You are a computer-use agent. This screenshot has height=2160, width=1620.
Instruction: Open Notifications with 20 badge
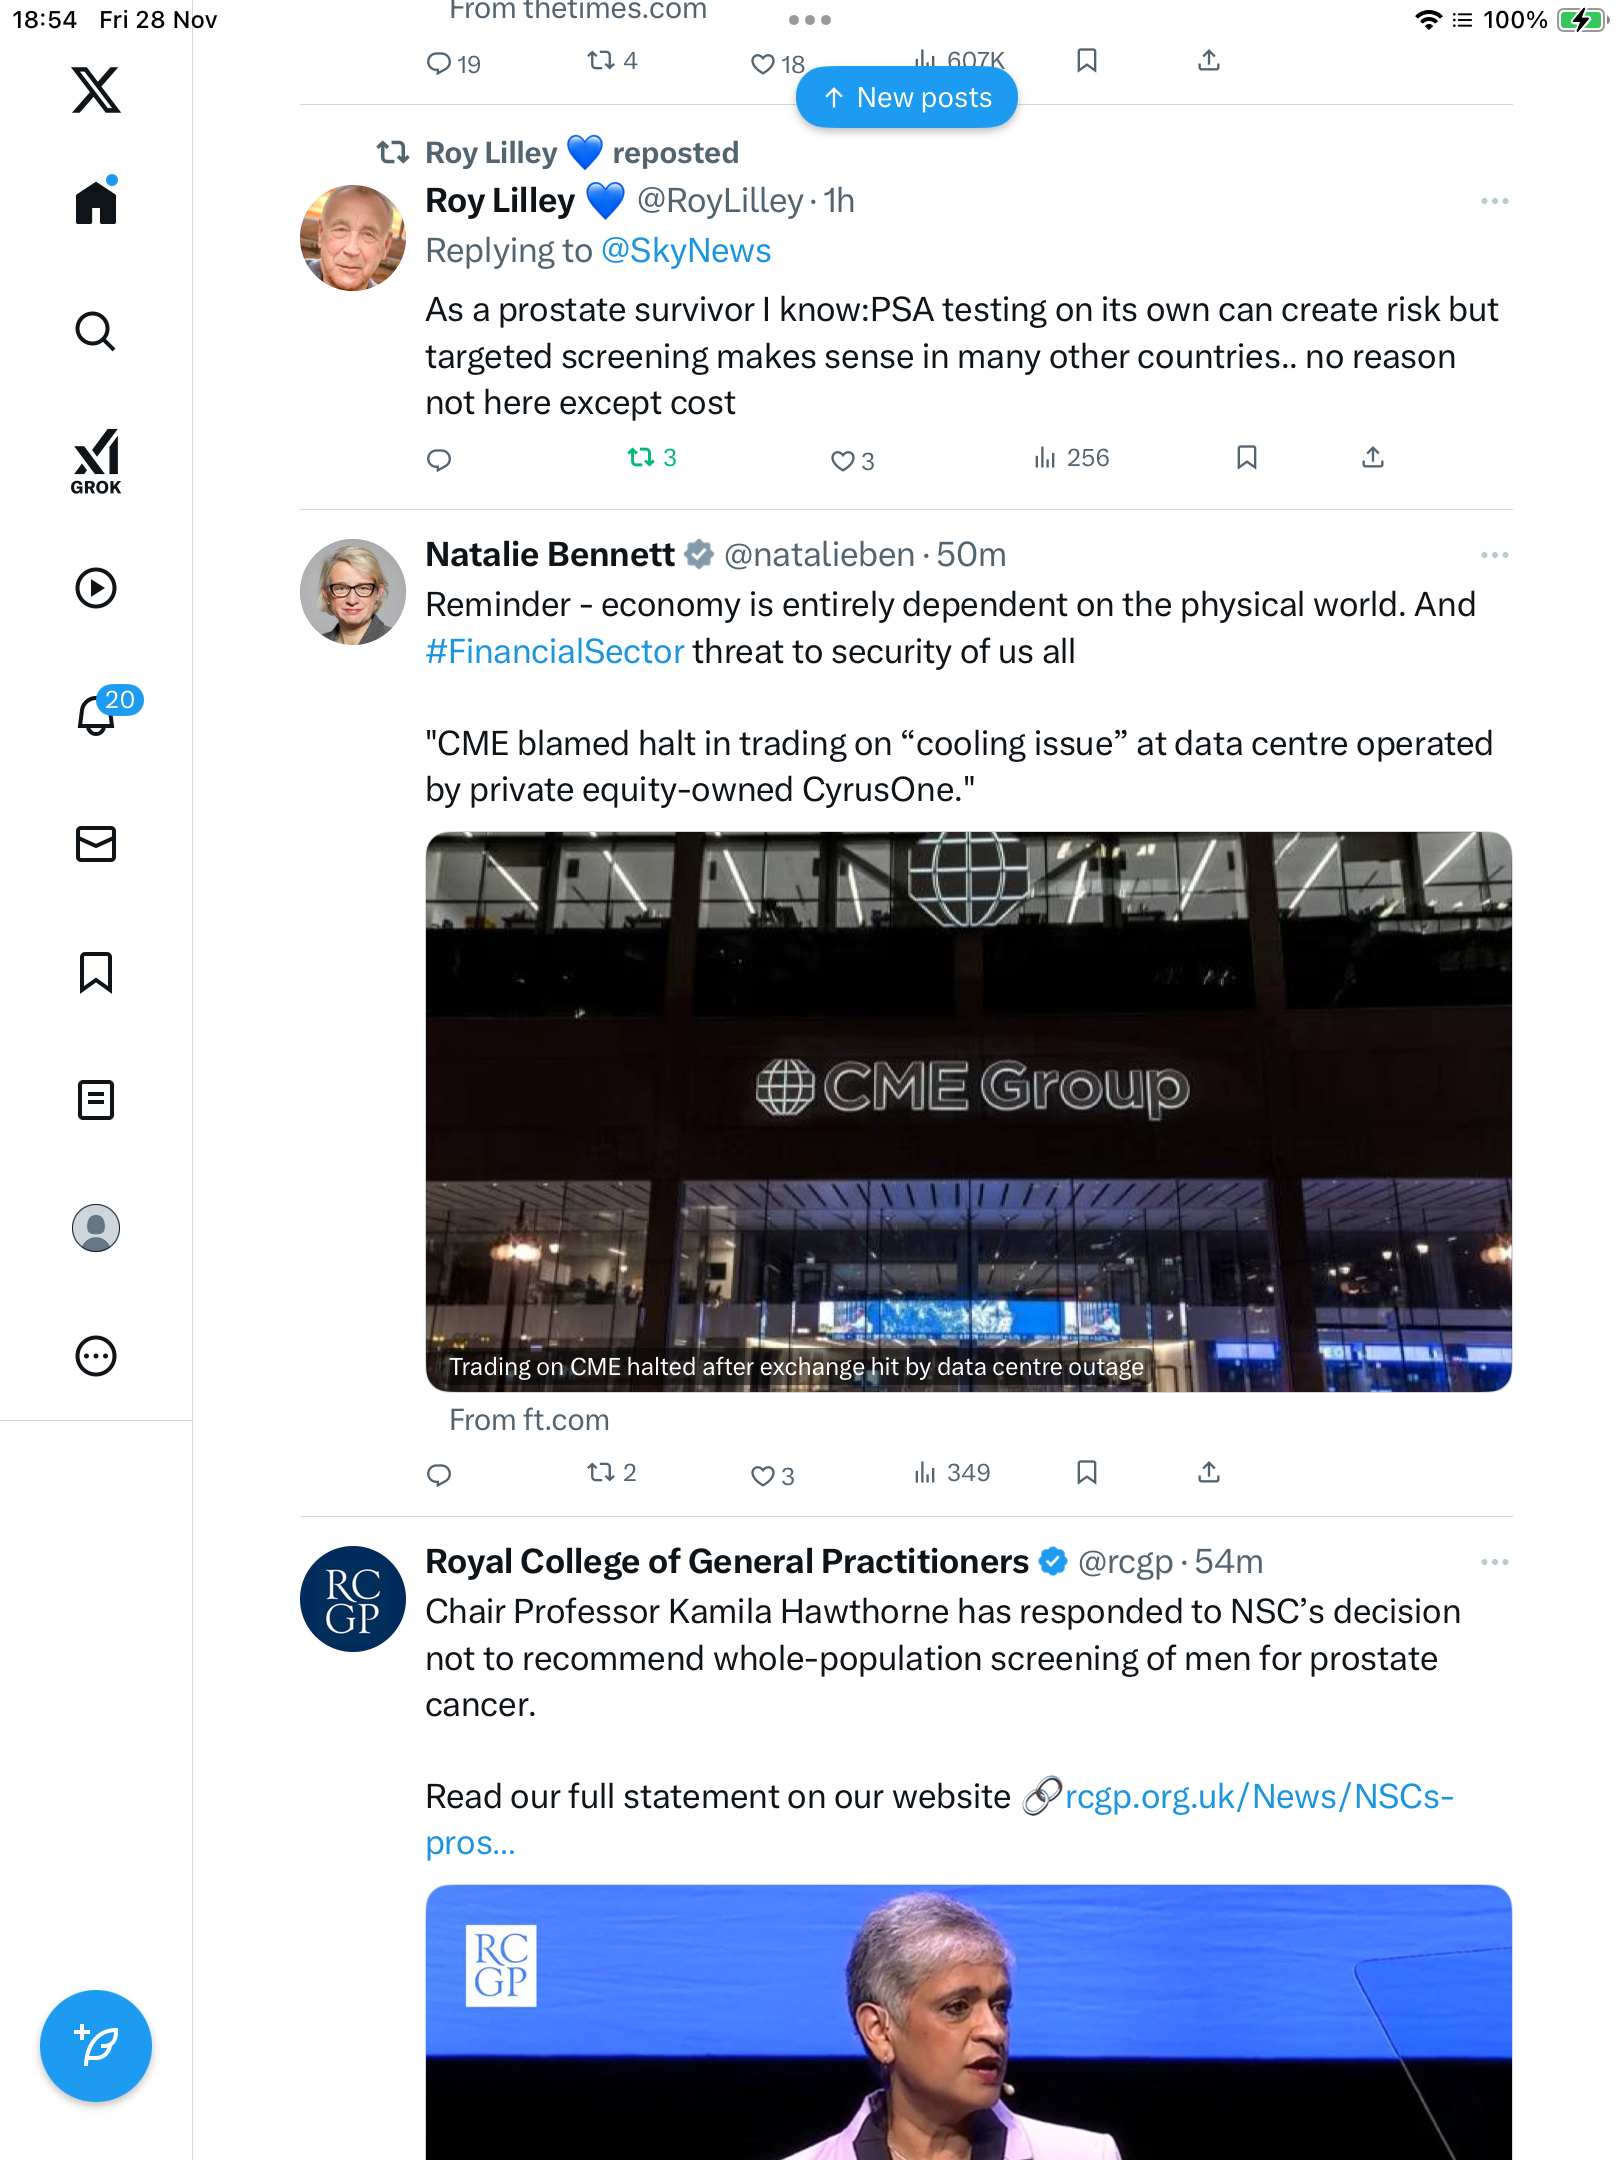click(98, 714)
